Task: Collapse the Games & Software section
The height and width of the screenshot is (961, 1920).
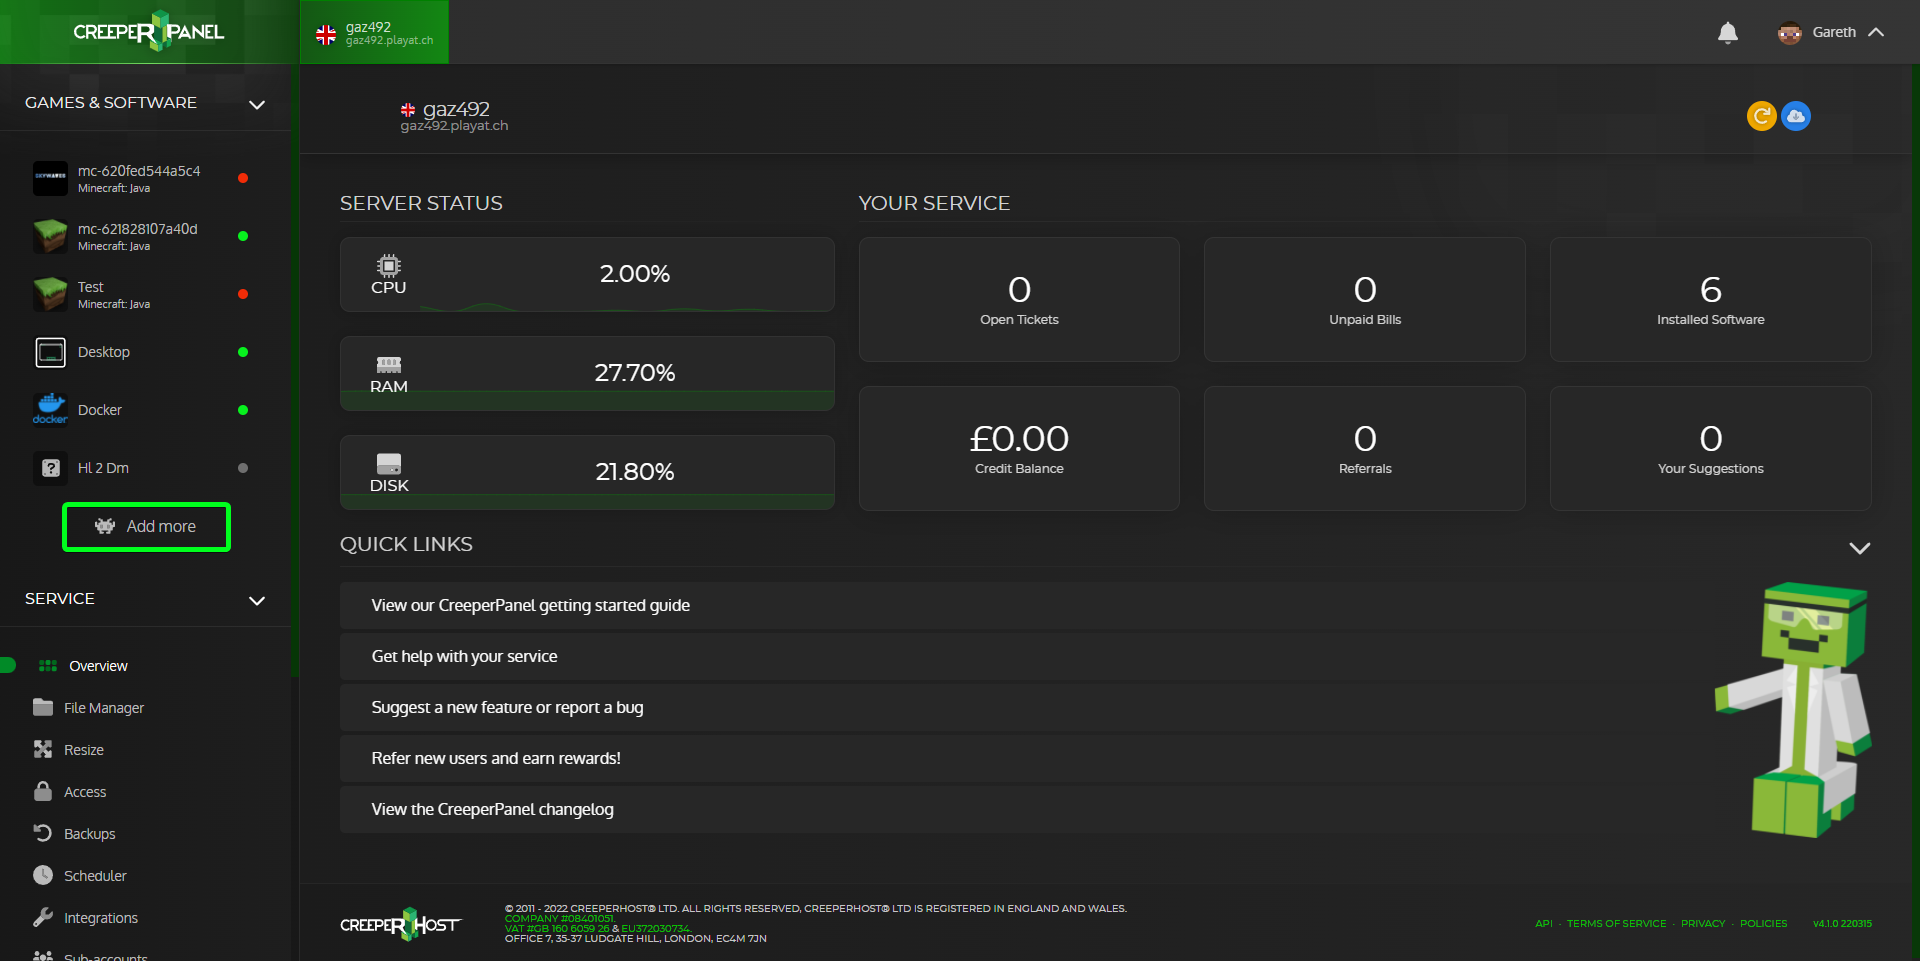Action: click(257, 104)
